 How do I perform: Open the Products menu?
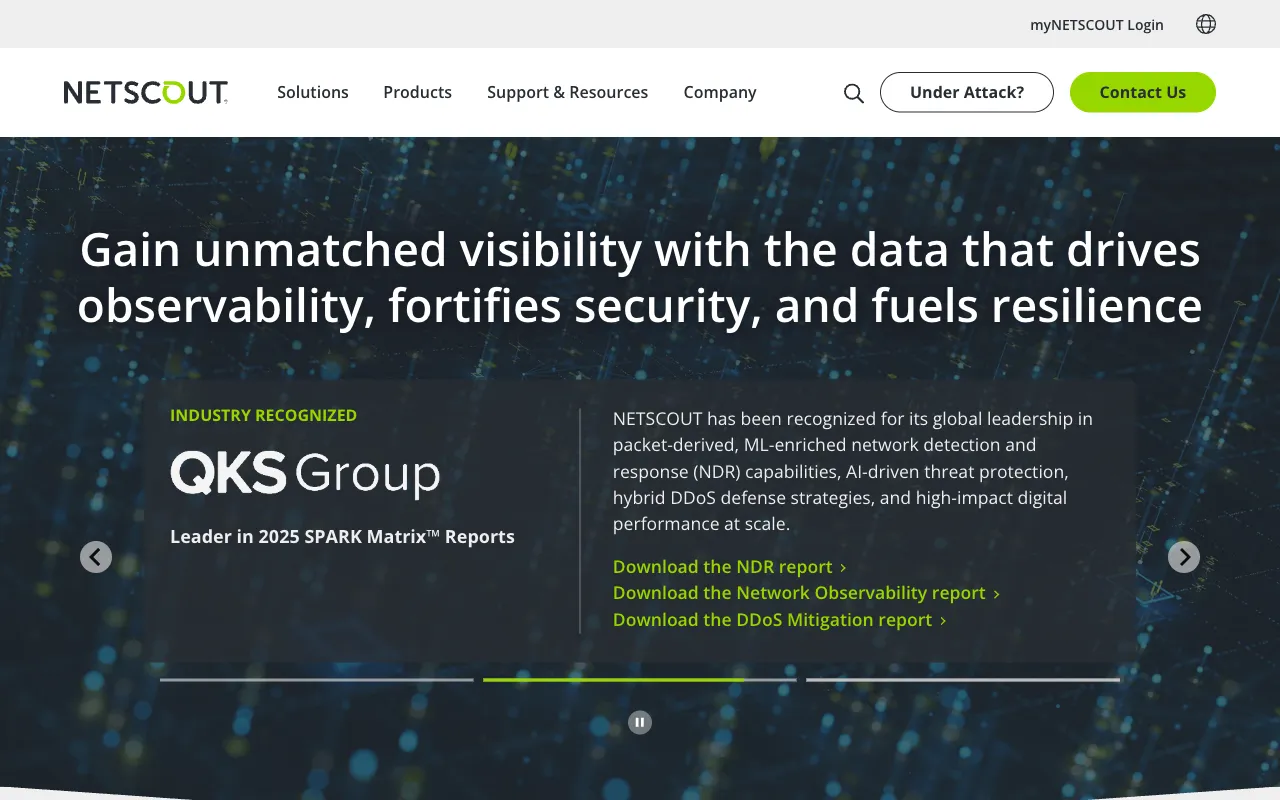[417, 92]
